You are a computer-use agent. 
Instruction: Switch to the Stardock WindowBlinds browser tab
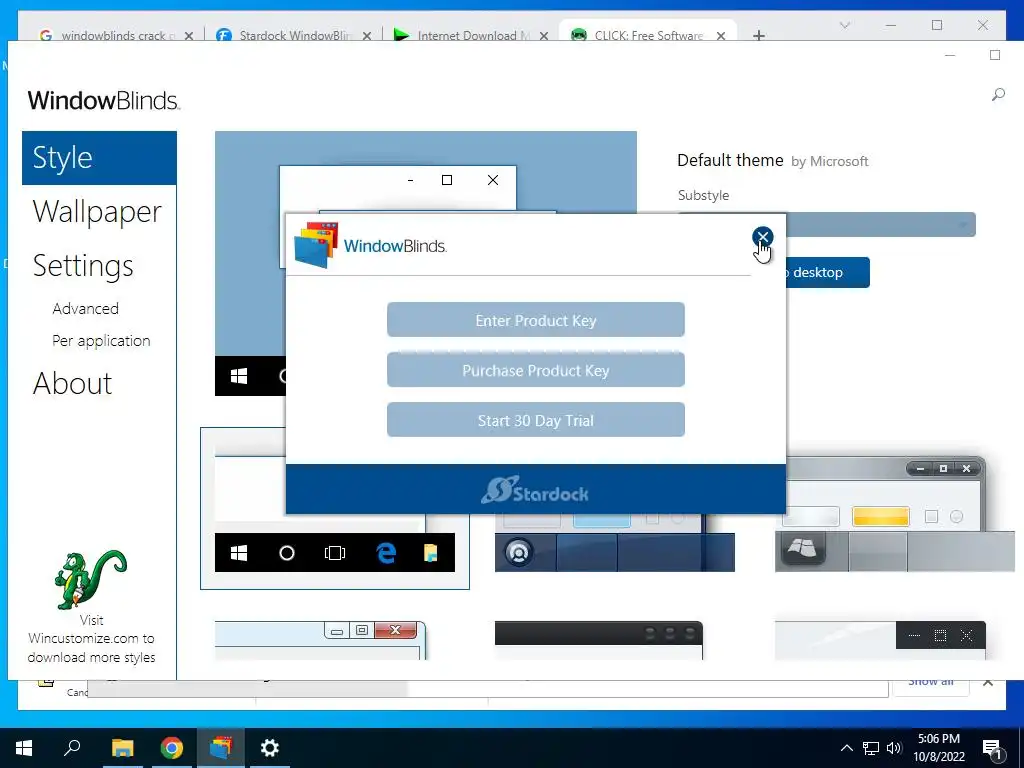coord(293,35)
